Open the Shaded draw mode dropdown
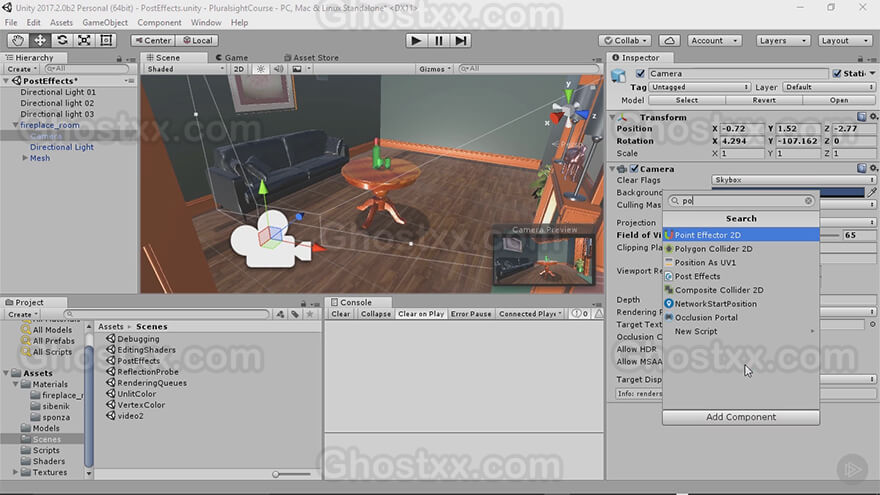Viewport: 880px width, 495px height. pos(185,69)
